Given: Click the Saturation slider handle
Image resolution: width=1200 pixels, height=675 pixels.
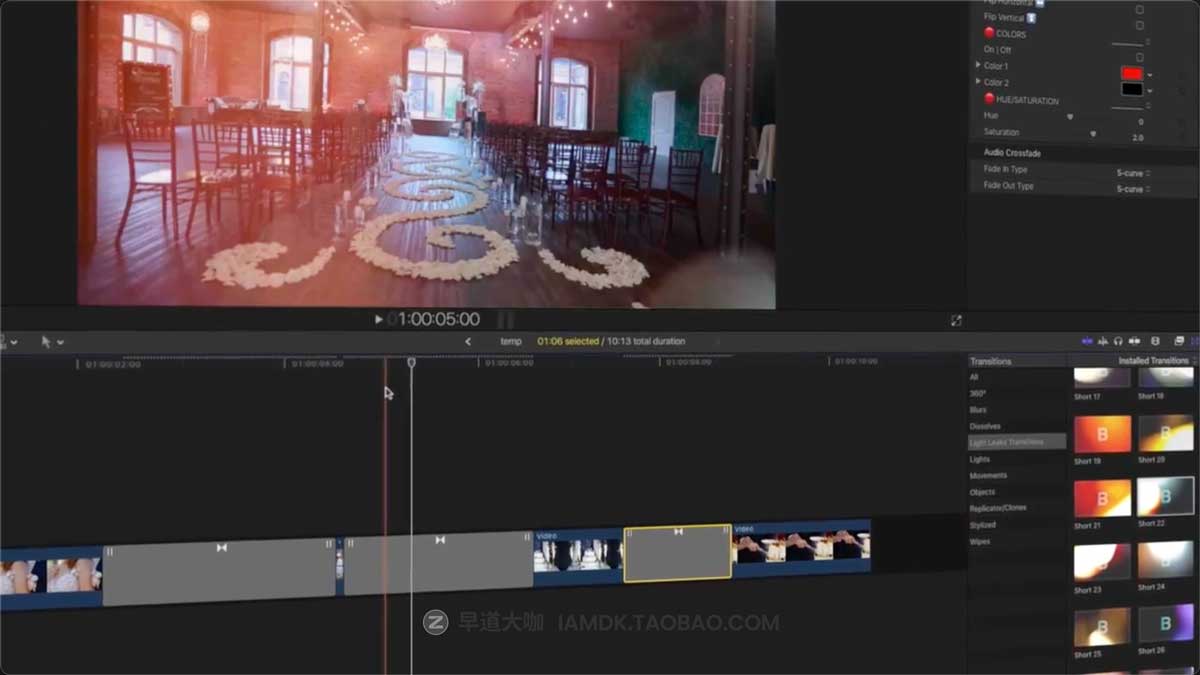Looking at the screenshot, I should click(x=1093, y=133).
